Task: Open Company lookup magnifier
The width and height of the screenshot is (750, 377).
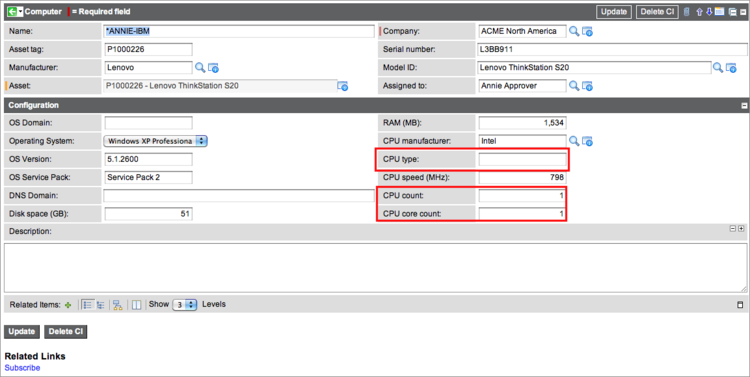Action: pyautogui.click(x=574, y=32)
